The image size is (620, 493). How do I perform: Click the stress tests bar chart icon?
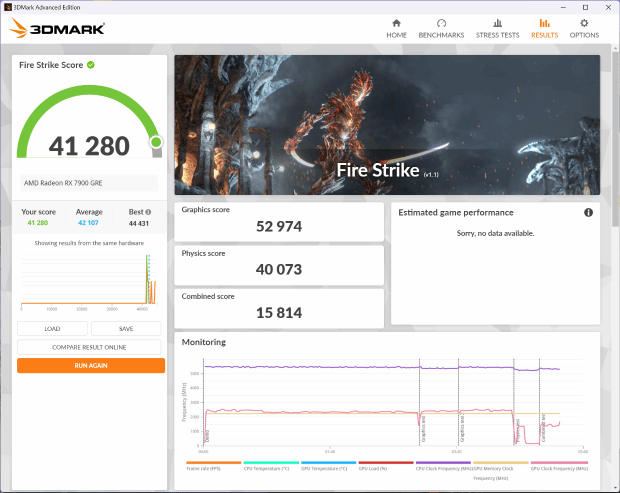497,23
